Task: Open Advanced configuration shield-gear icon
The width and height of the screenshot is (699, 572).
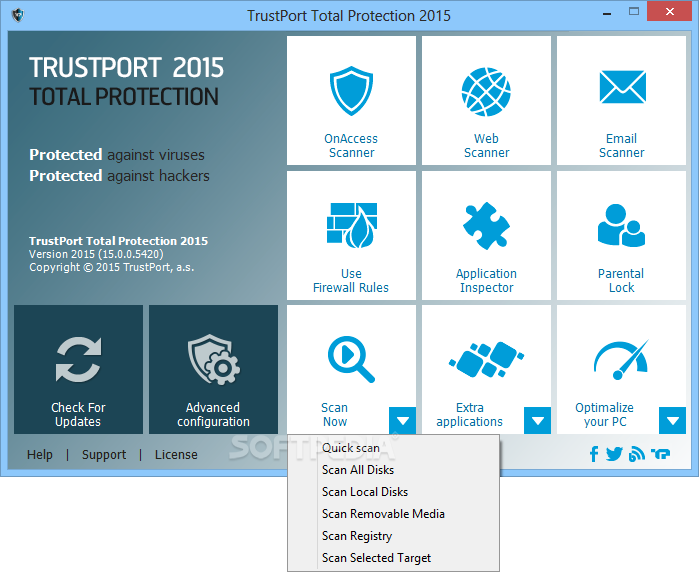Action: tap(214, 359)
